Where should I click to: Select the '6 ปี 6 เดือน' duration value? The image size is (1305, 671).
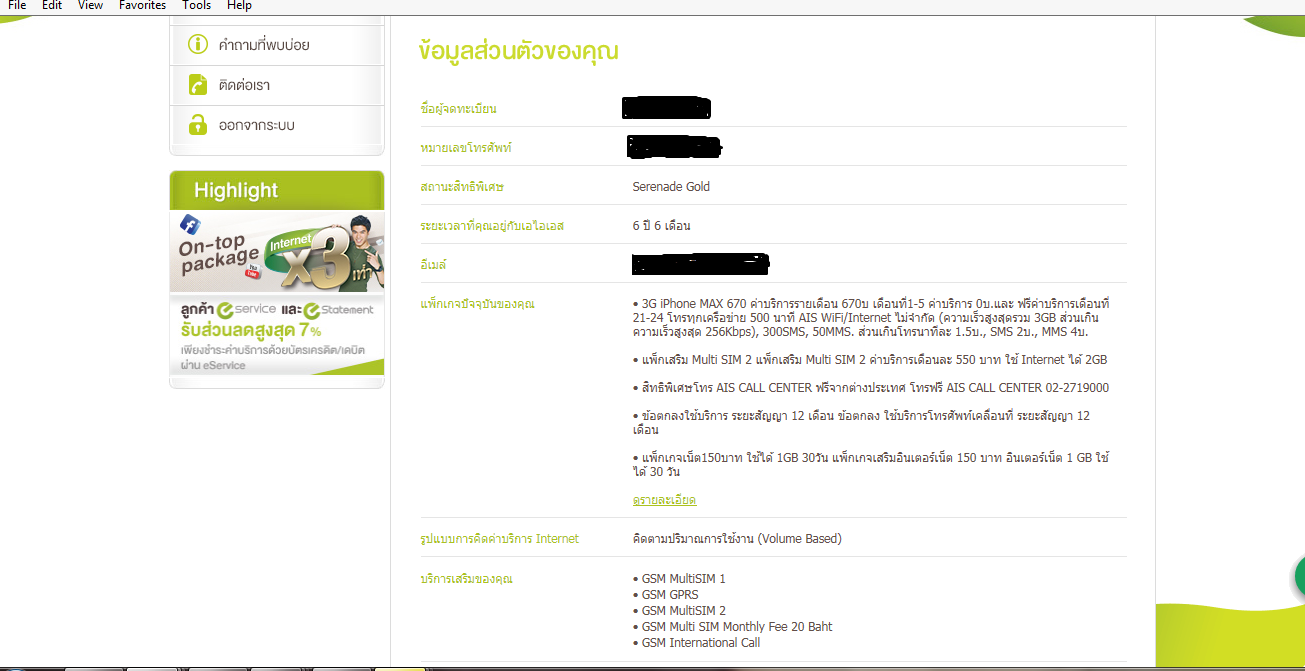click(661, 226)
